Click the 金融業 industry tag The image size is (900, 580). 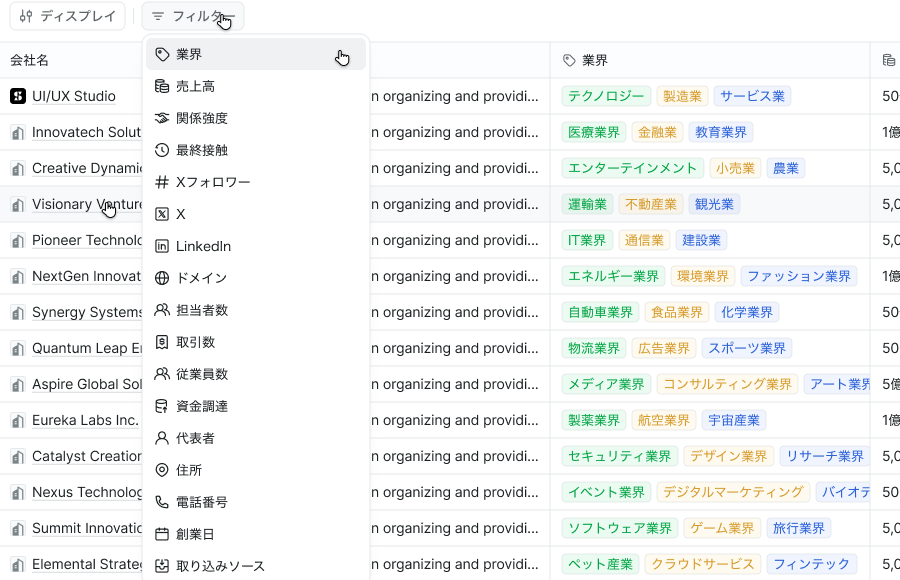tap(658, 133)
